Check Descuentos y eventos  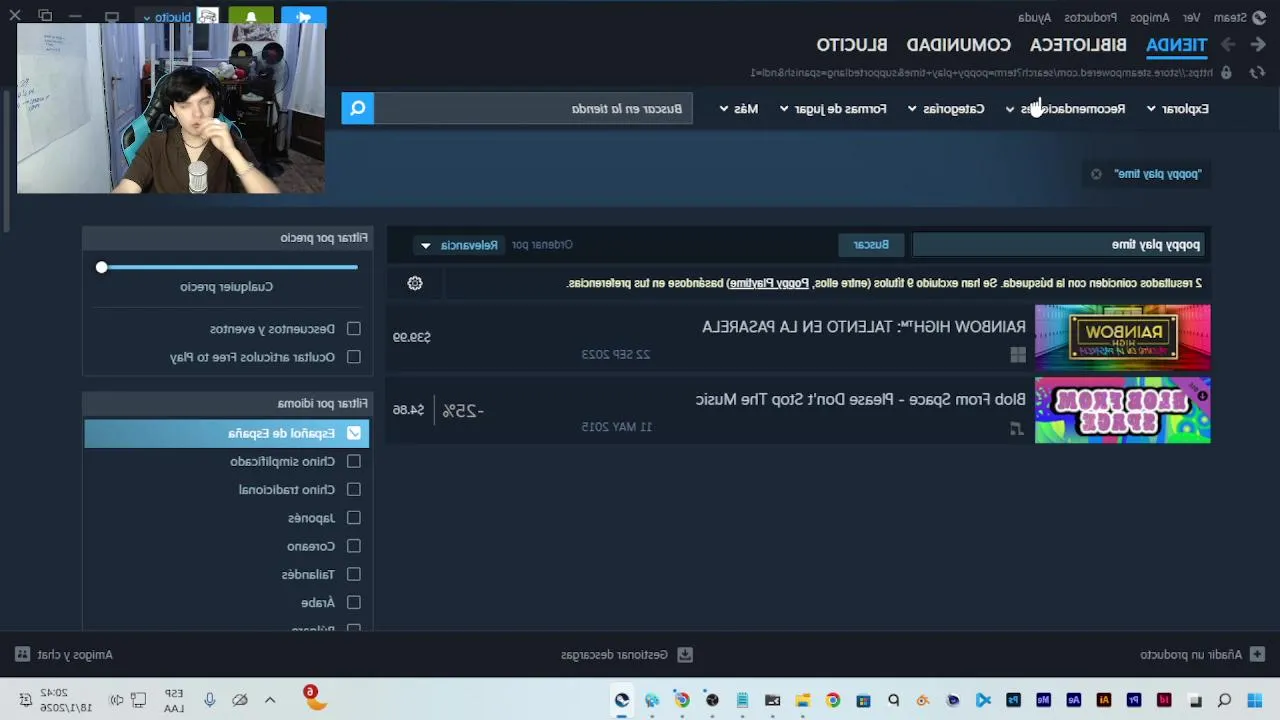(x=354, y=328)
